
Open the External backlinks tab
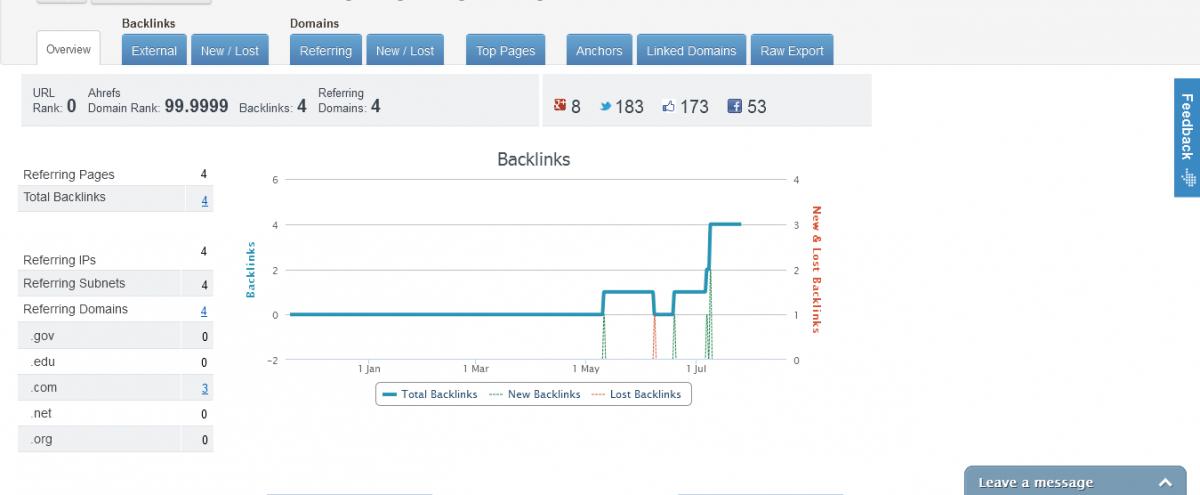pyautogui.click(x=154, y=51)
